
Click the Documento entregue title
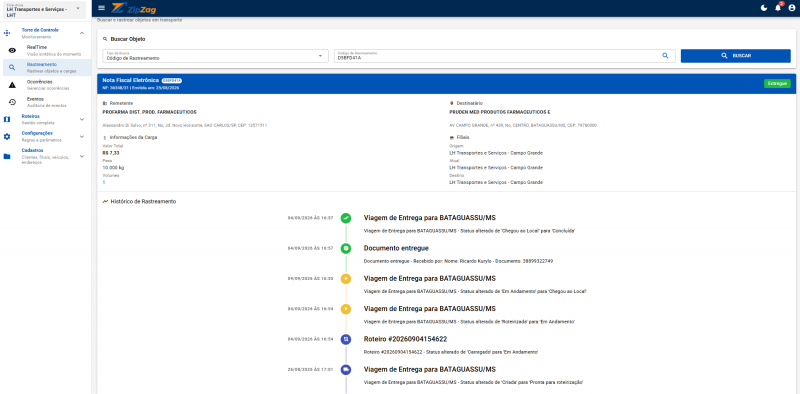[396, 248]
